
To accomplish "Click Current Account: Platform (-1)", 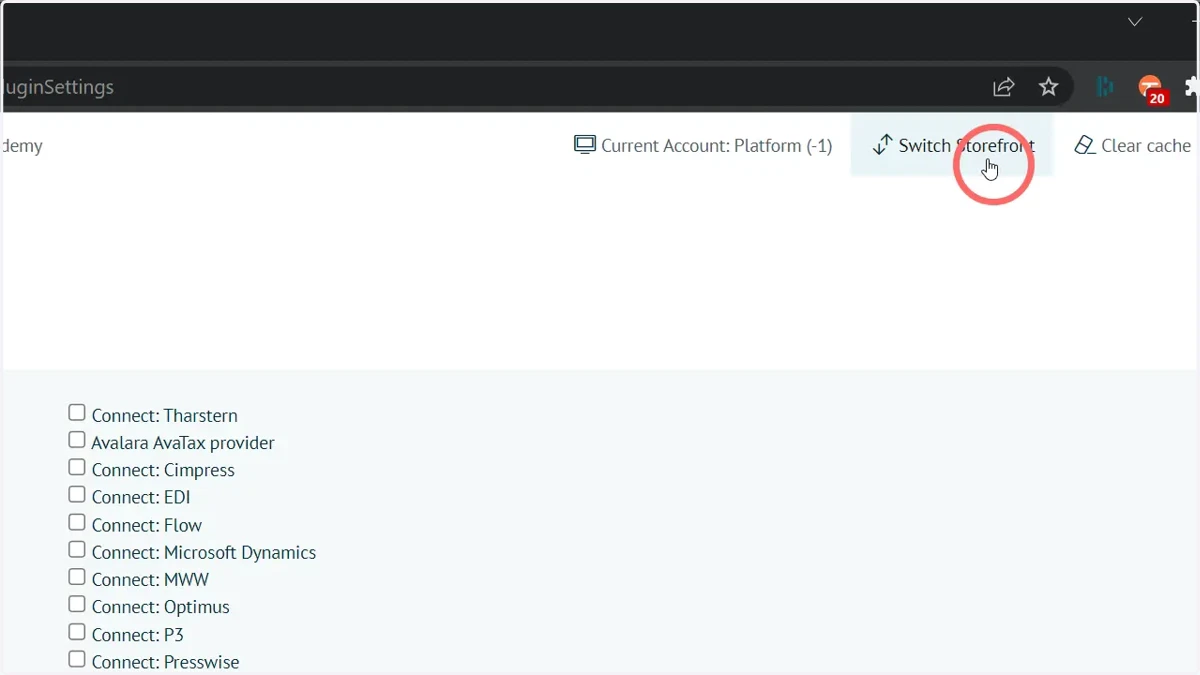I will (703, 145).
